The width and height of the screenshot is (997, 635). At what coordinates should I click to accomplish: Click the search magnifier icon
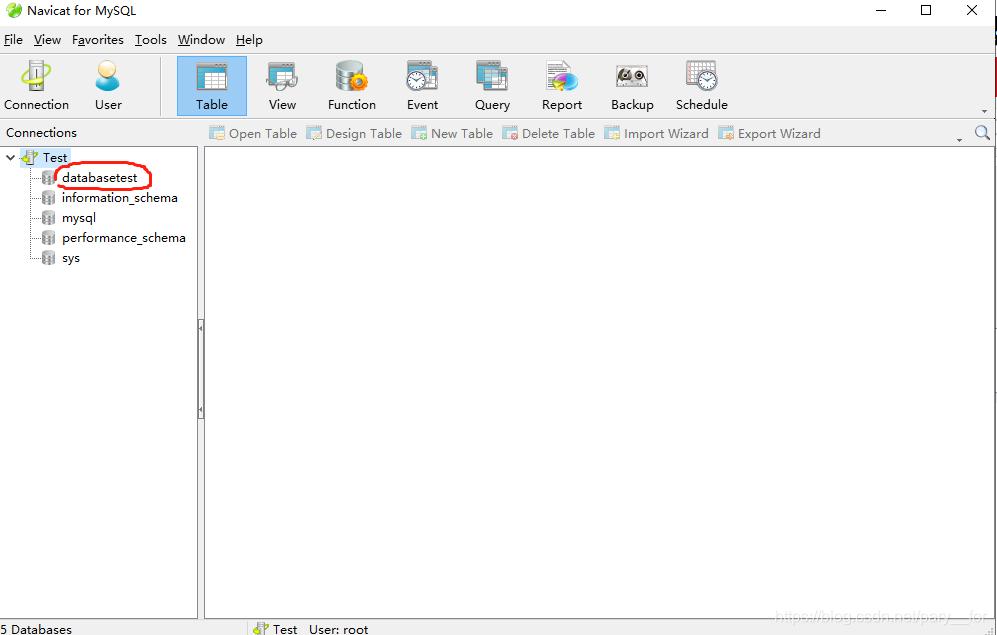click(982, 133)
